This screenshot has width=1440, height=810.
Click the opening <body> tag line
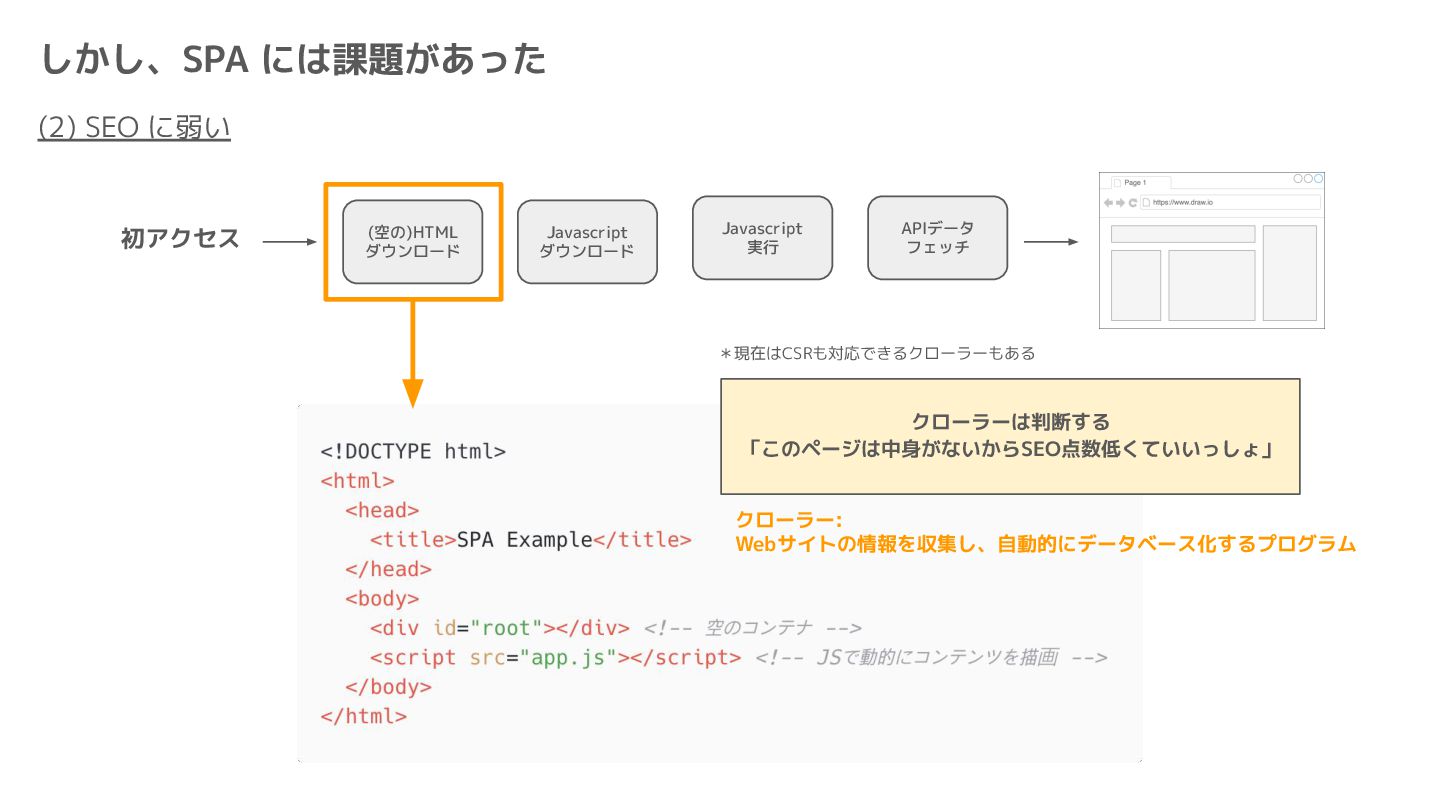coord(382,599)
